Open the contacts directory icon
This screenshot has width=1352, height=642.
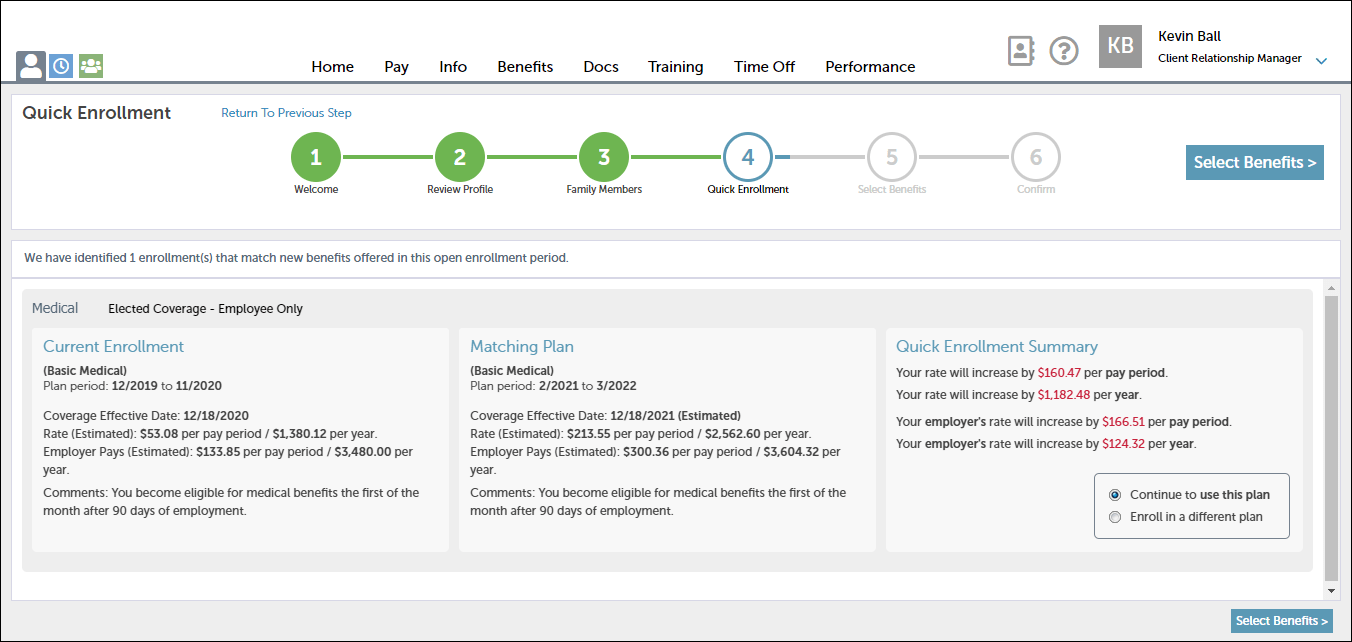coord(1020,51)
